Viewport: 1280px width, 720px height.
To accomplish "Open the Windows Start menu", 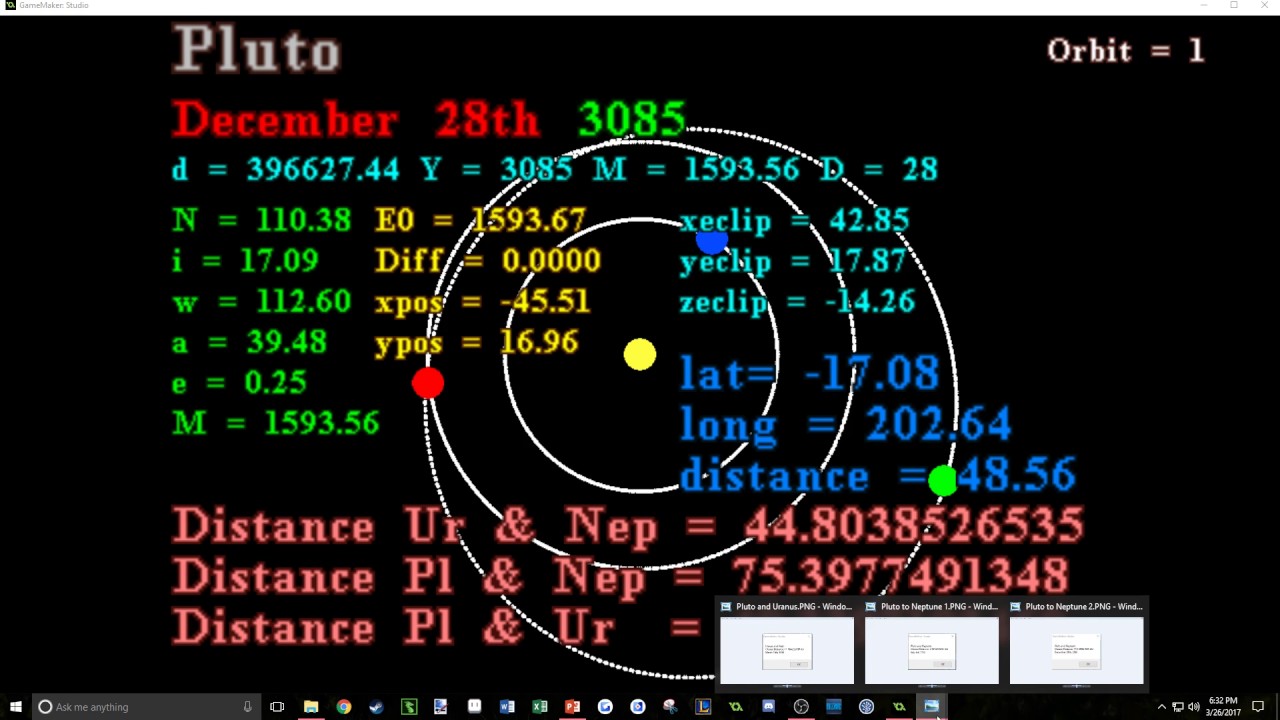I will click(x=15, y=707).
